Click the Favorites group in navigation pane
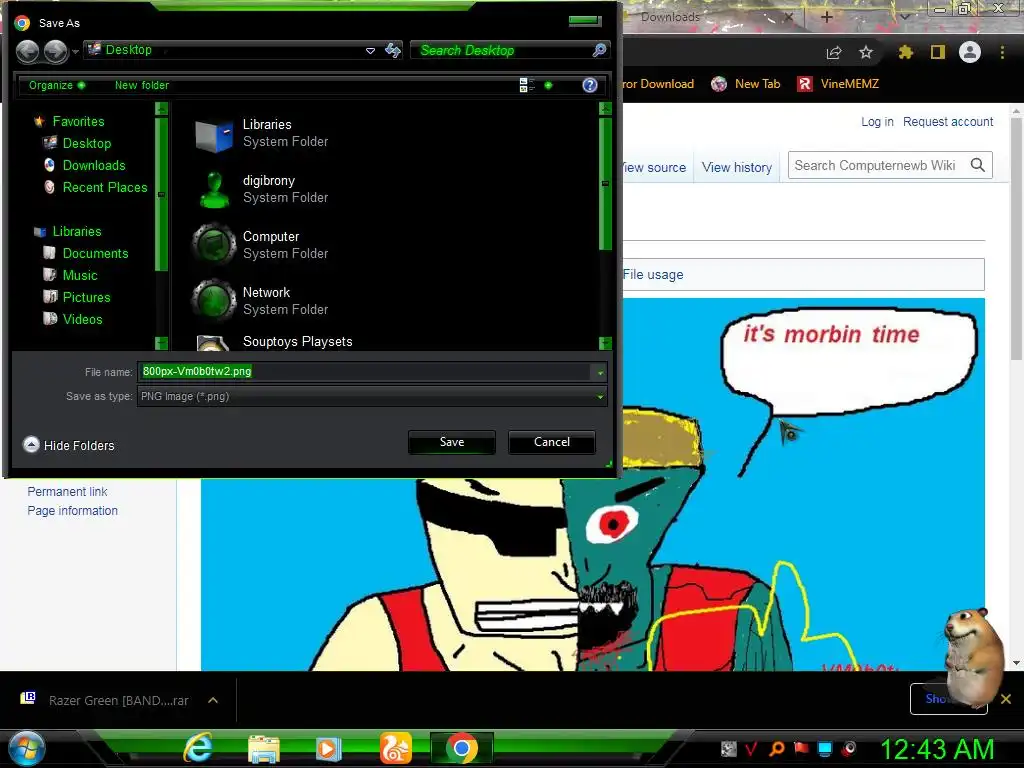This screenshot has width=1024, height=768. [78, 121]
